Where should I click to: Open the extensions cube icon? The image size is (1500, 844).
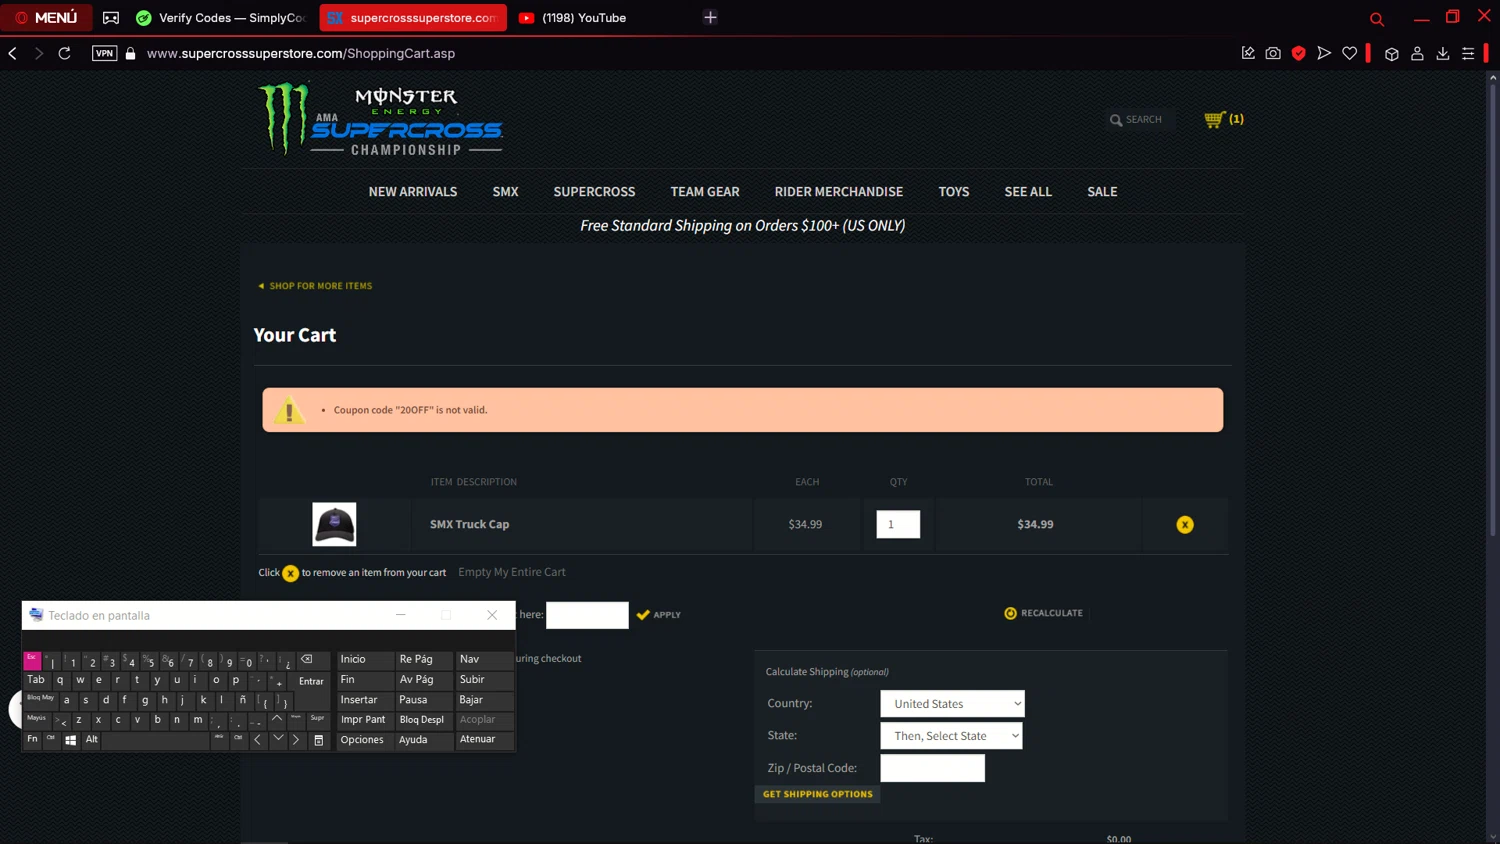tap(1392, 53)
